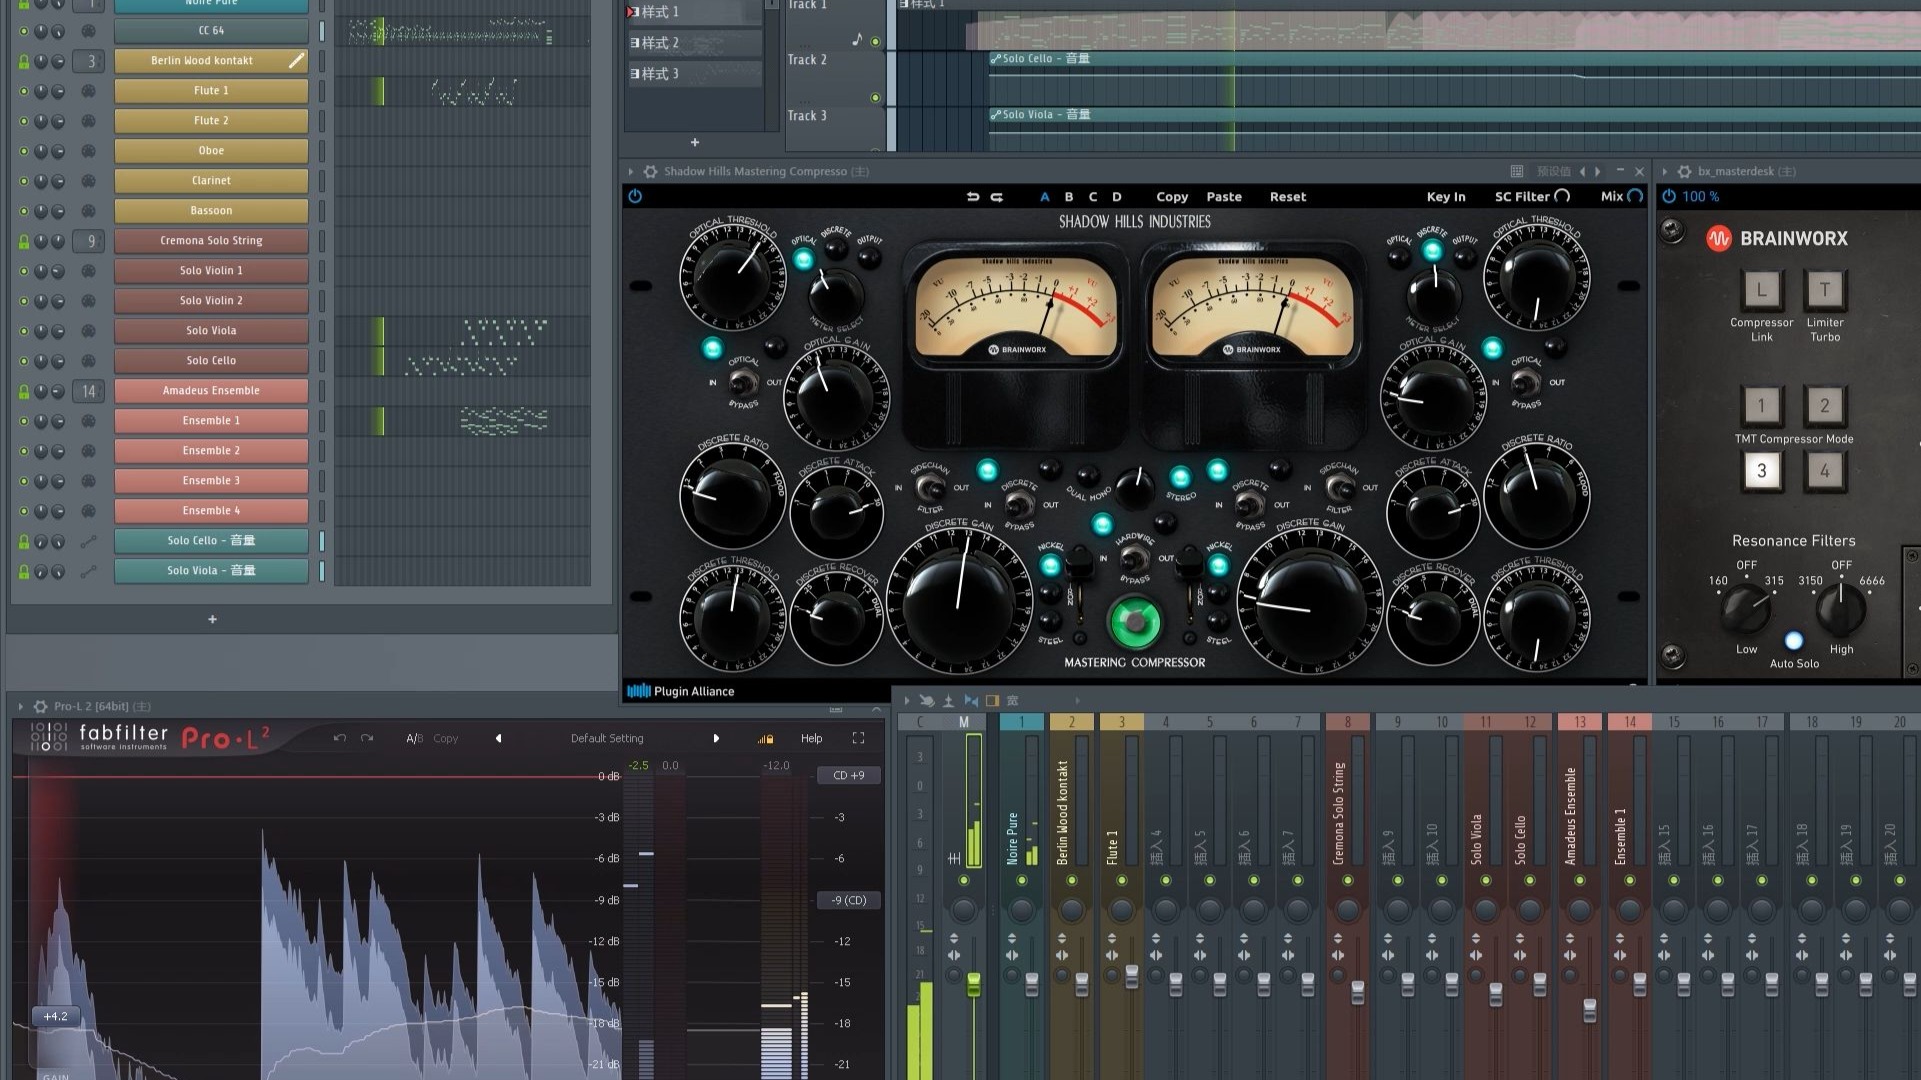Click the pencil icon on Berlin Wood kontakt
This screenshot has width=1921, height=1080.
coord(296,61)
